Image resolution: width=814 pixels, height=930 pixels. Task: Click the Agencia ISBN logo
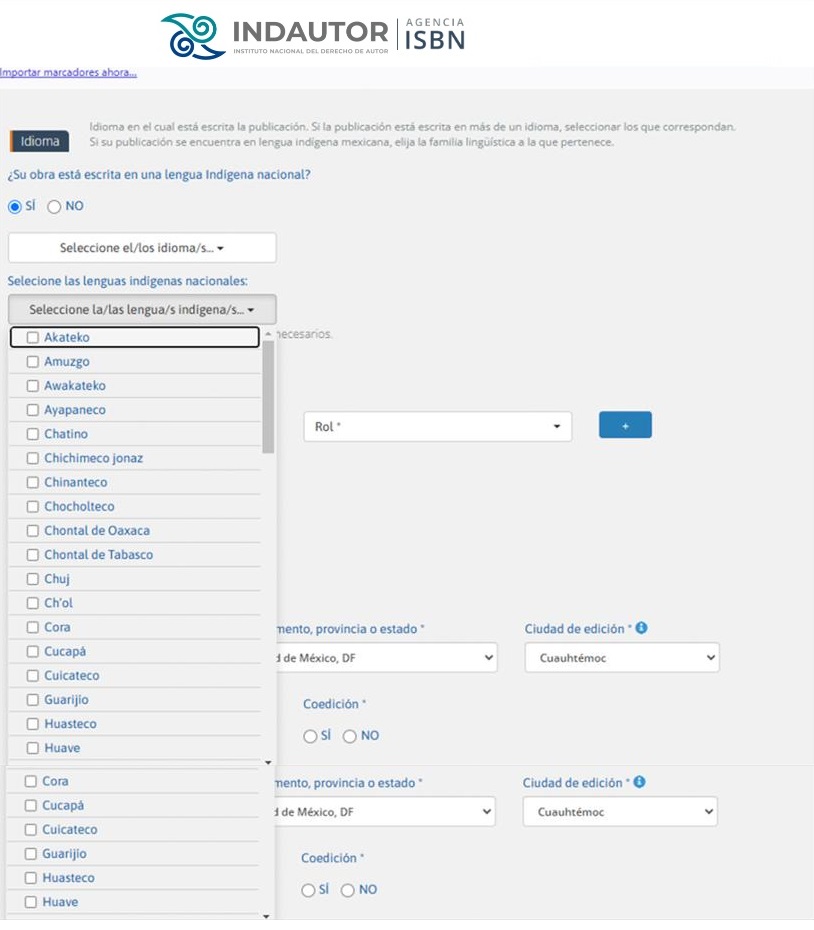tap(434, 34)
